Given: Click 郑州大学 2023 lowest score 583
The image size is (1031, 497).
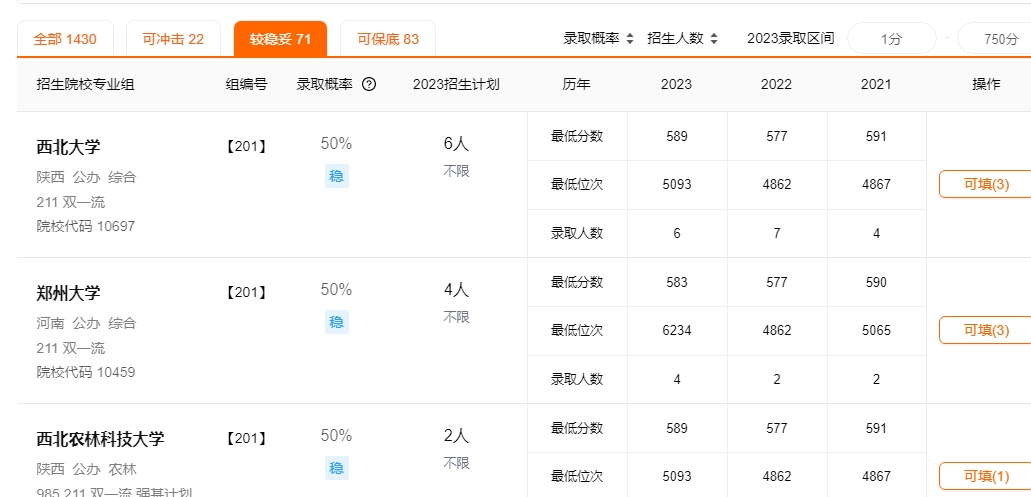Looking at the screenshot, I should [677, 283].
